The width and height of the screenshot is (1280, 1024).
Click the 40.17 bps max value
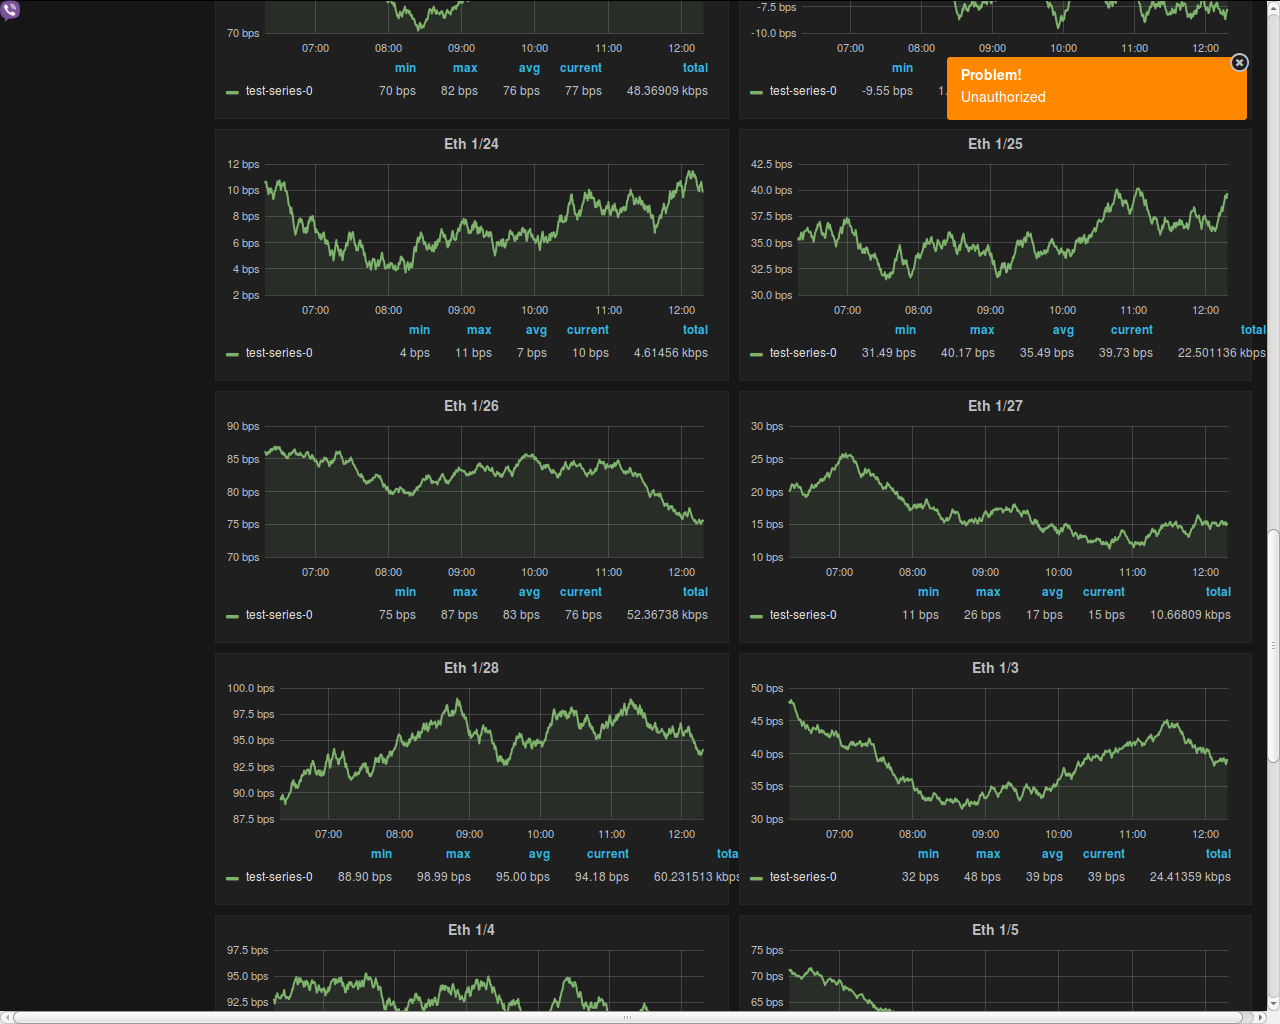tap(968, 353)
